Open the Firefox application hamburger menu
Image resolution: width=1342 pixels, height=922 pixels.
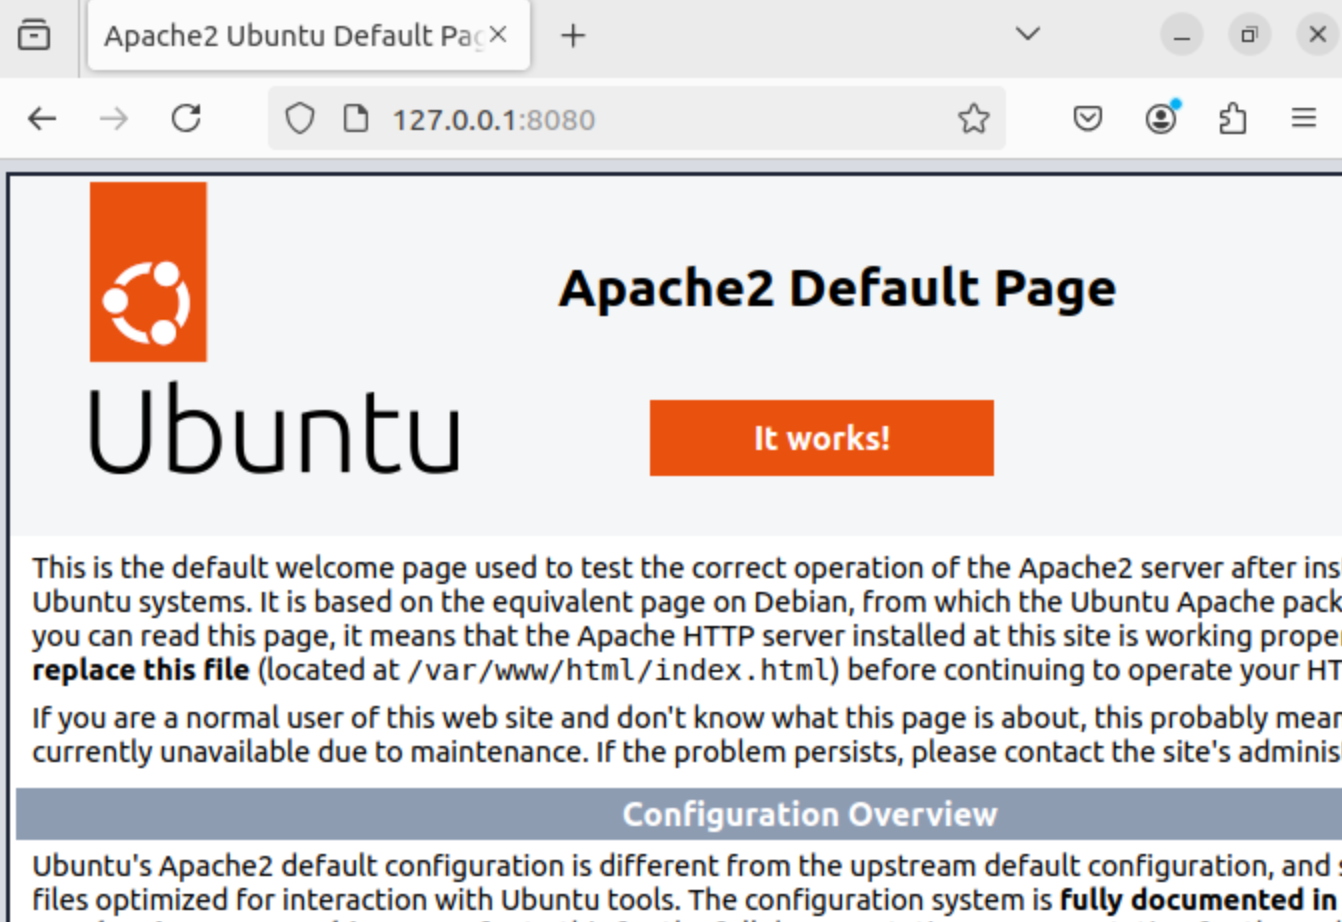click(x=1304, y=119)
